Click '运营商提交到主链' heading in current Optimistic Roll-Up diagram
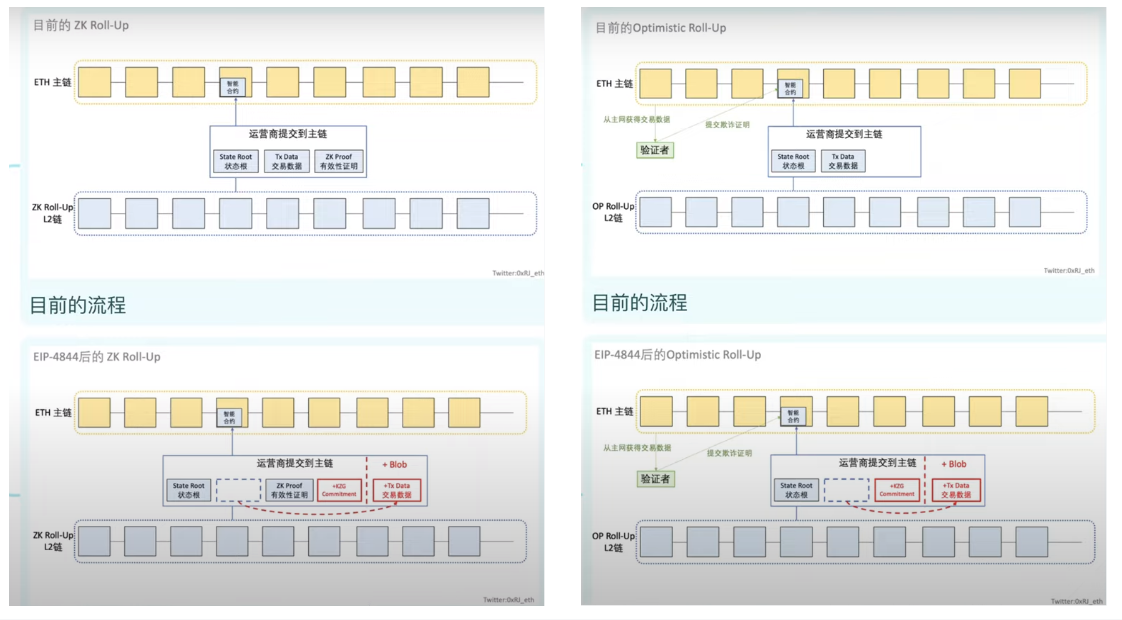This screenshot has height=620, width=1122. point(844,134)
